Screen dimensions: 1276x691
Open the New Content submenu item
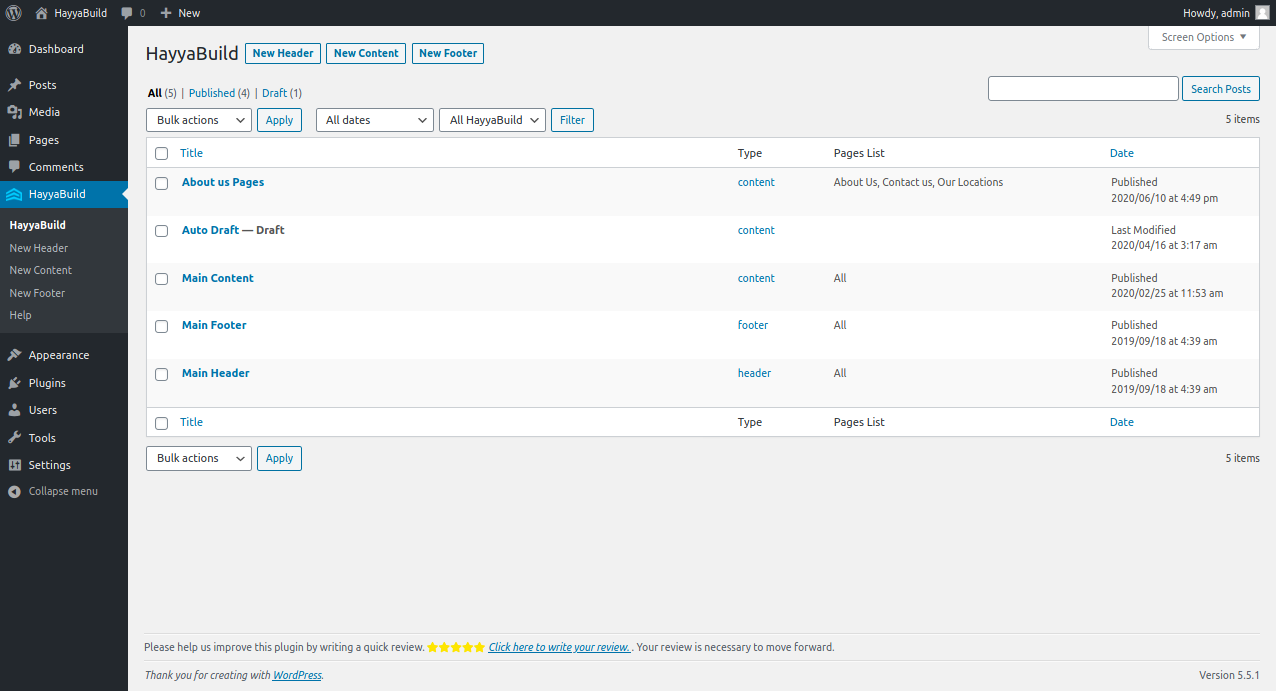point(41,270)
